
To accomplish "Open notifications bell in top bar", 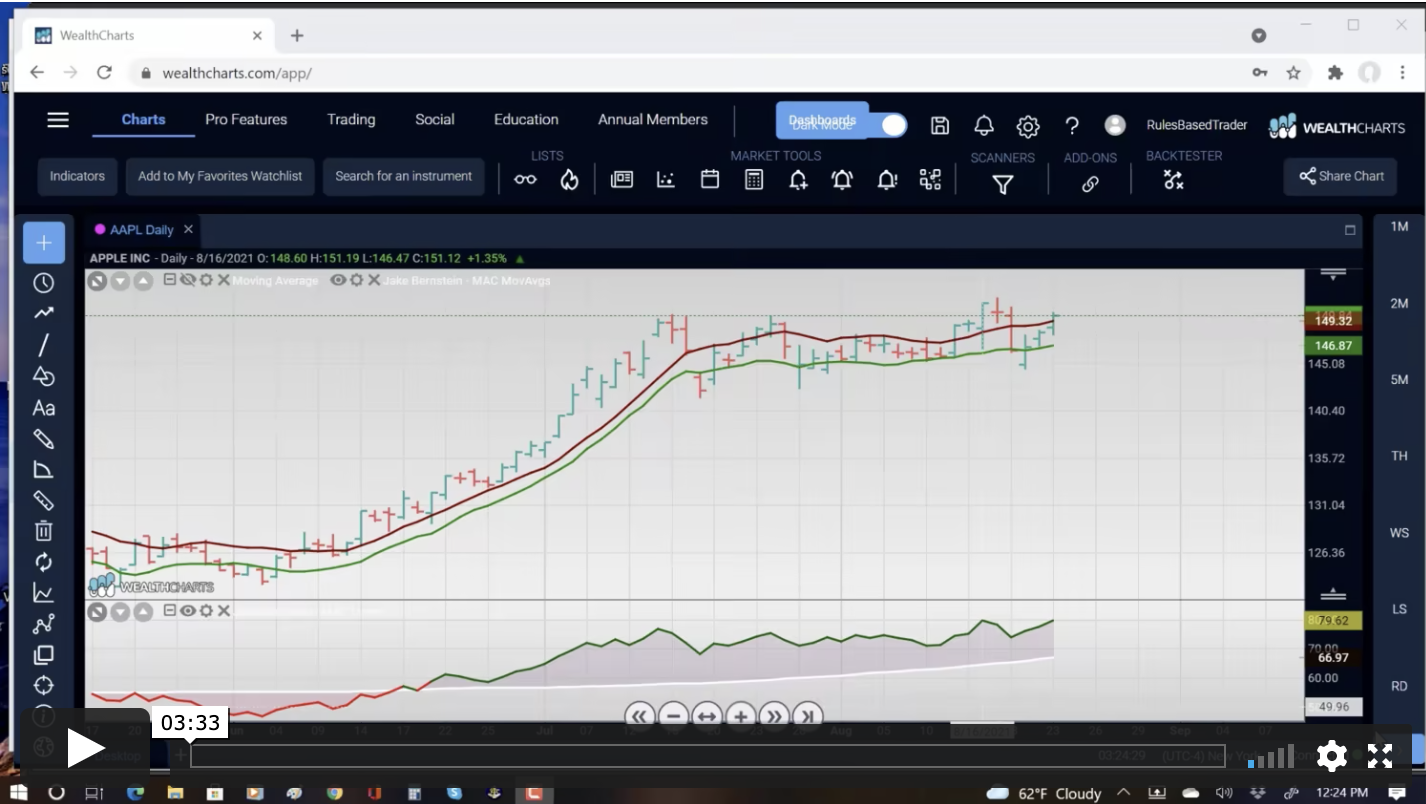I will (x=984, y=125).
